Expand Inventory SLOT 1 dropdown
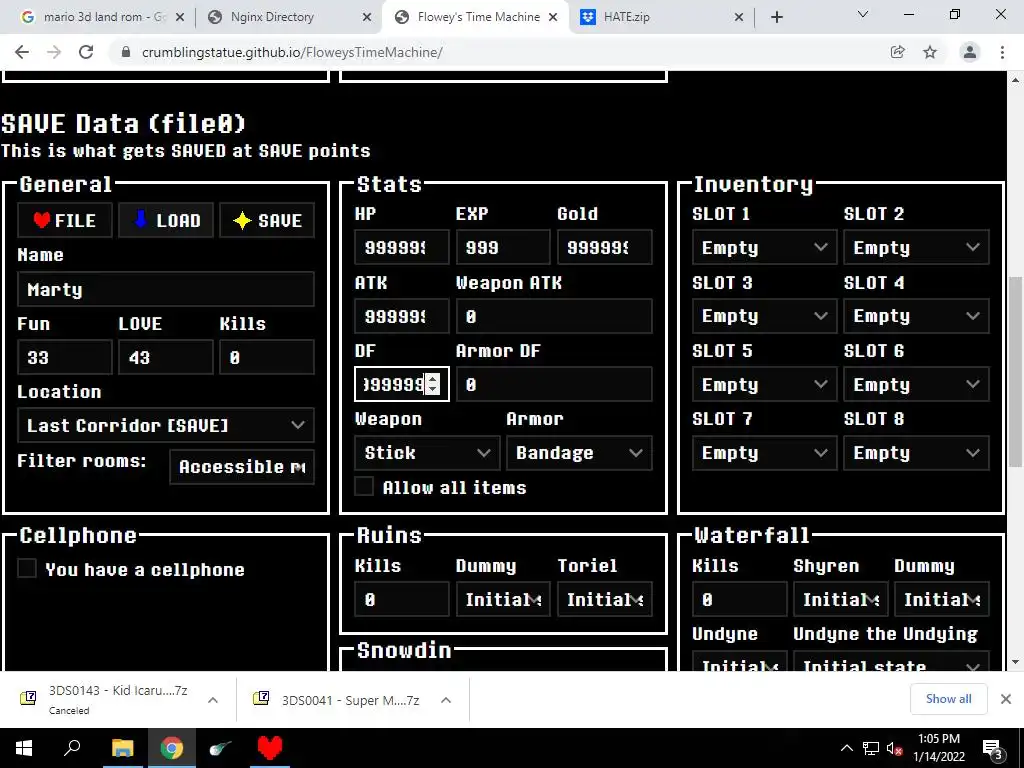The height and width of the screenshot is (768, 1024). tap(764, 248)
